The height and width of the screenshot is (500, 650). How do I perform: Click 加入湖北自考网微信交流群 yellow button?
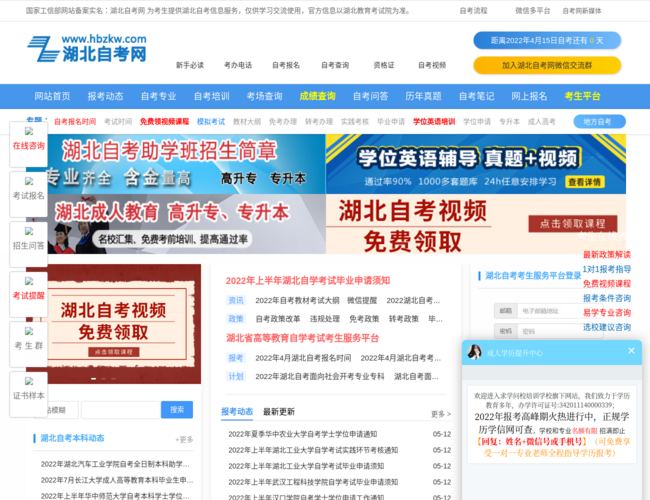point(547,65)
